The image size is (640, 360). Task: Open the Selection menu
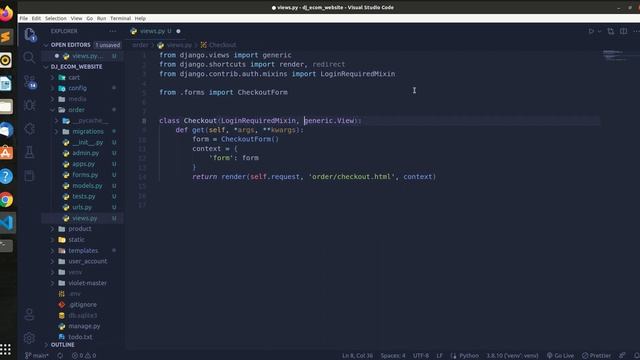click(x=56, y=18)
